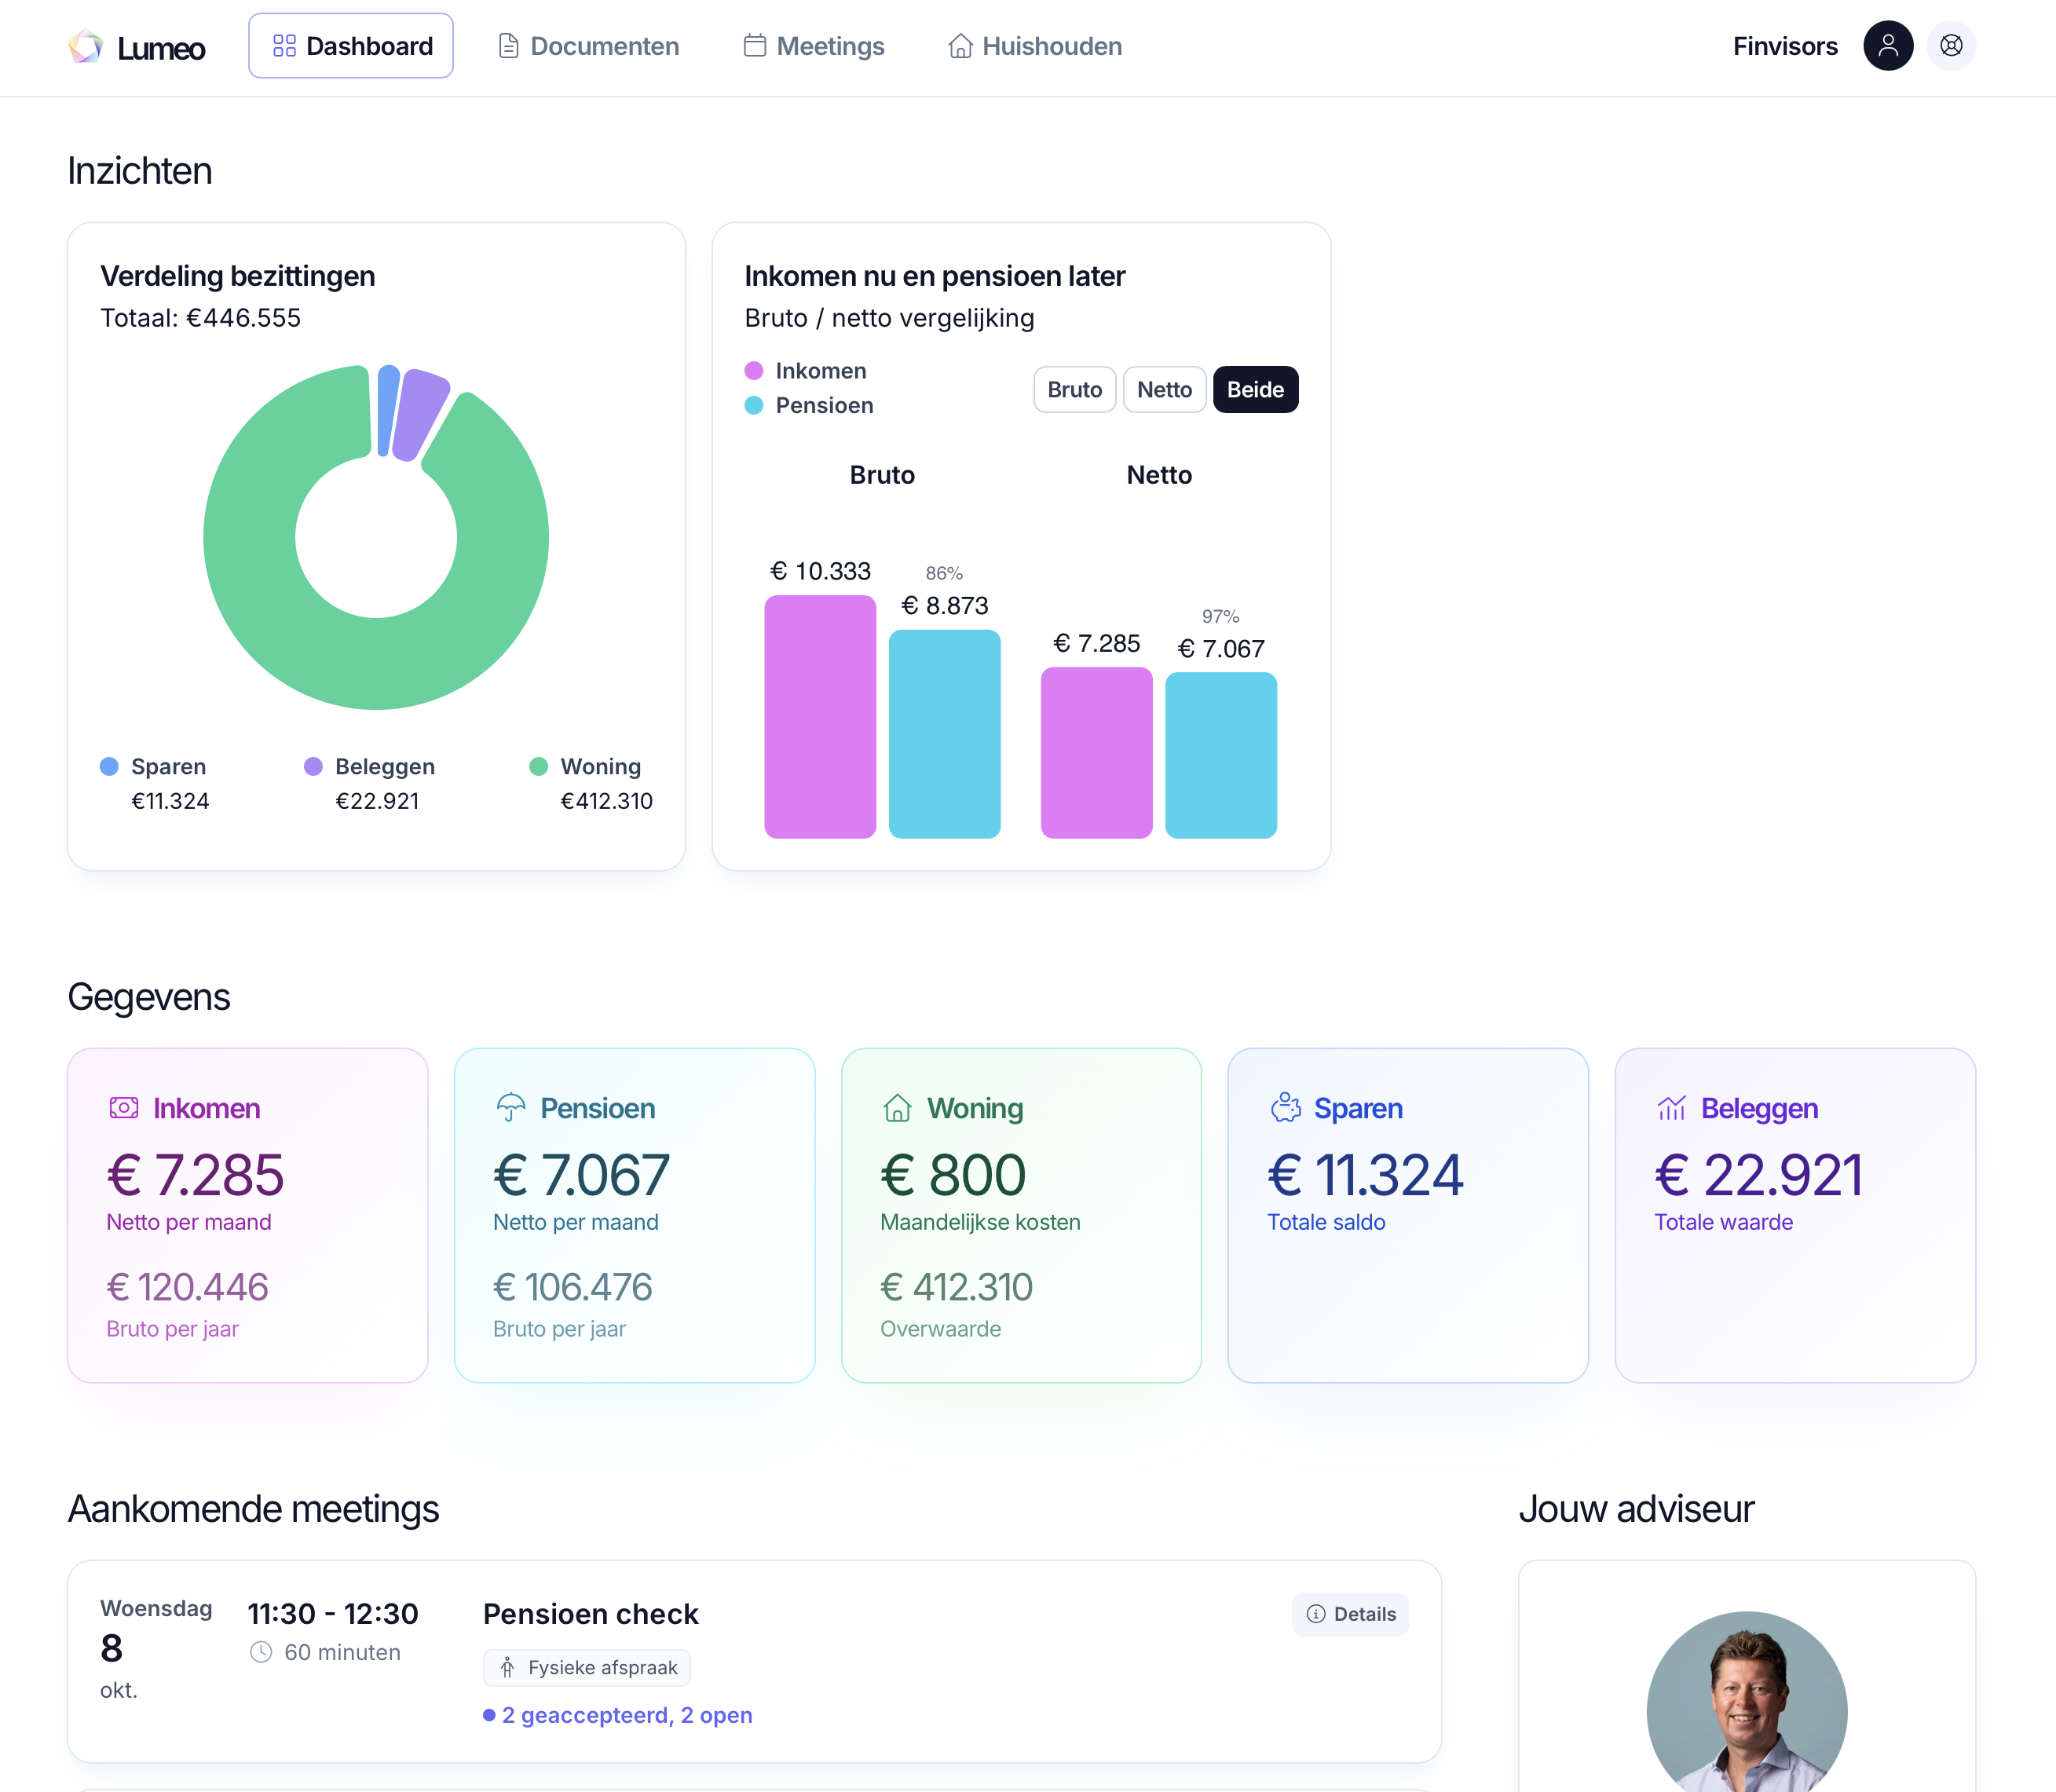Click the Finvisors account label
Image resolution: width=2056 pixels, height=1792 pixels.
pyautogui.click(x=1785, y=46)
